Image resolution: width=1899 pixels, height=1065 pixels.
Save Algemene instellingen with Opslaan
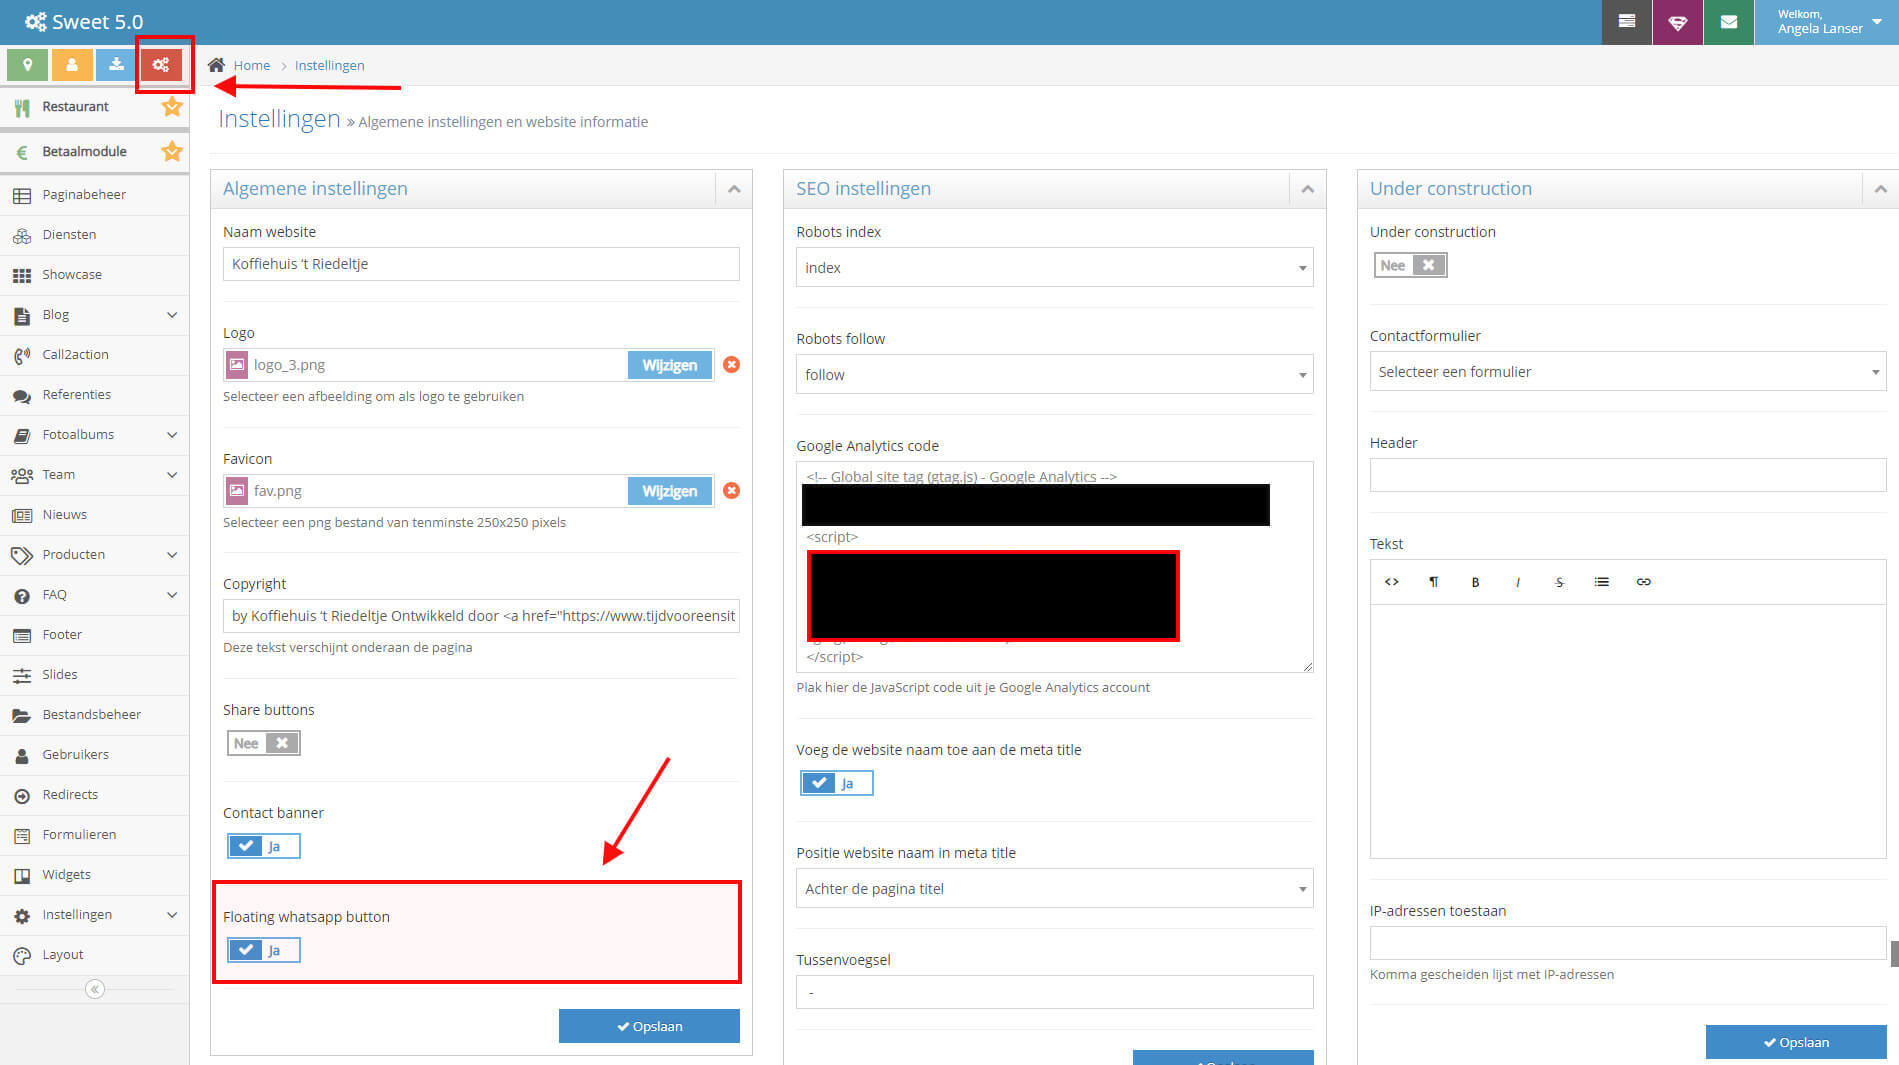(649, 1026)
